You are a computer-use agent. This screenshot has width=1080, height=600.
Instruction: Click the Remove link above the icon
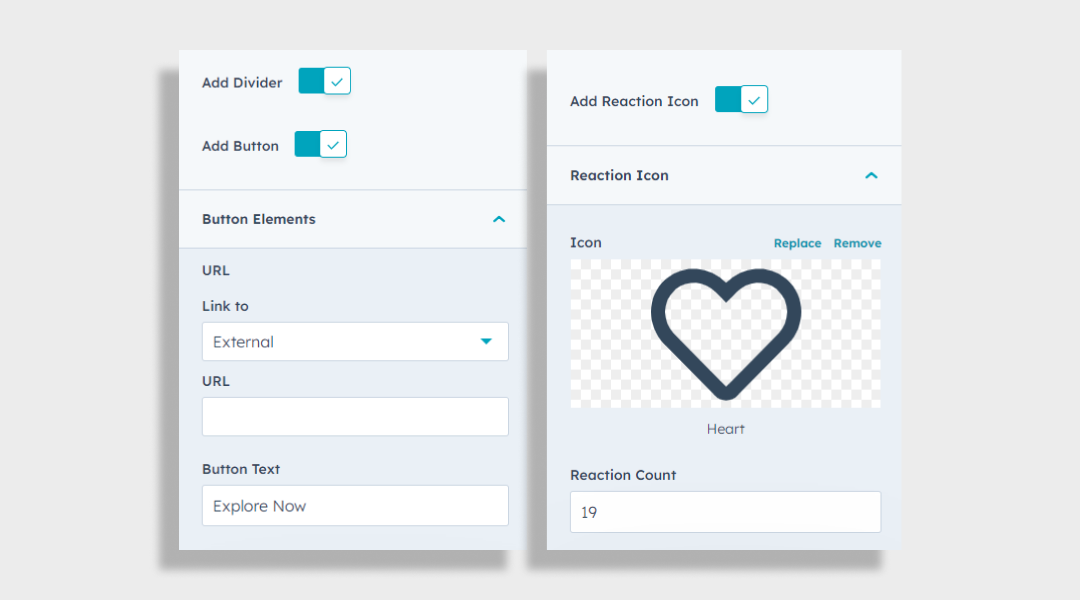[x=858, y=243]
